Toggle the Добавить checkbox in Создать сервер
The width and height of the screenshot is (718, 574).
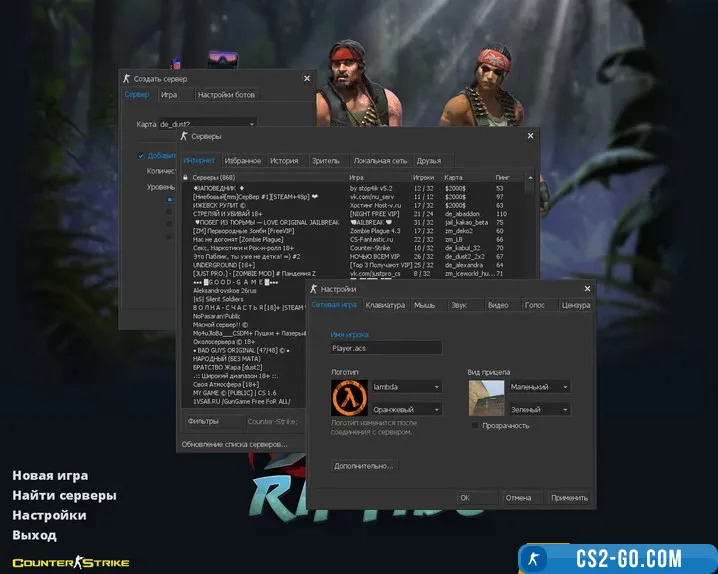pyautogui.click(x=142, y=155)
